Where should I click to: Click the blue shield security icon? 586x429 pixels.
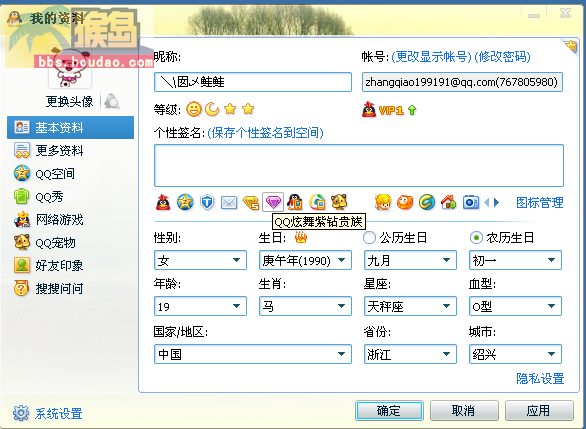click(207, 202)
